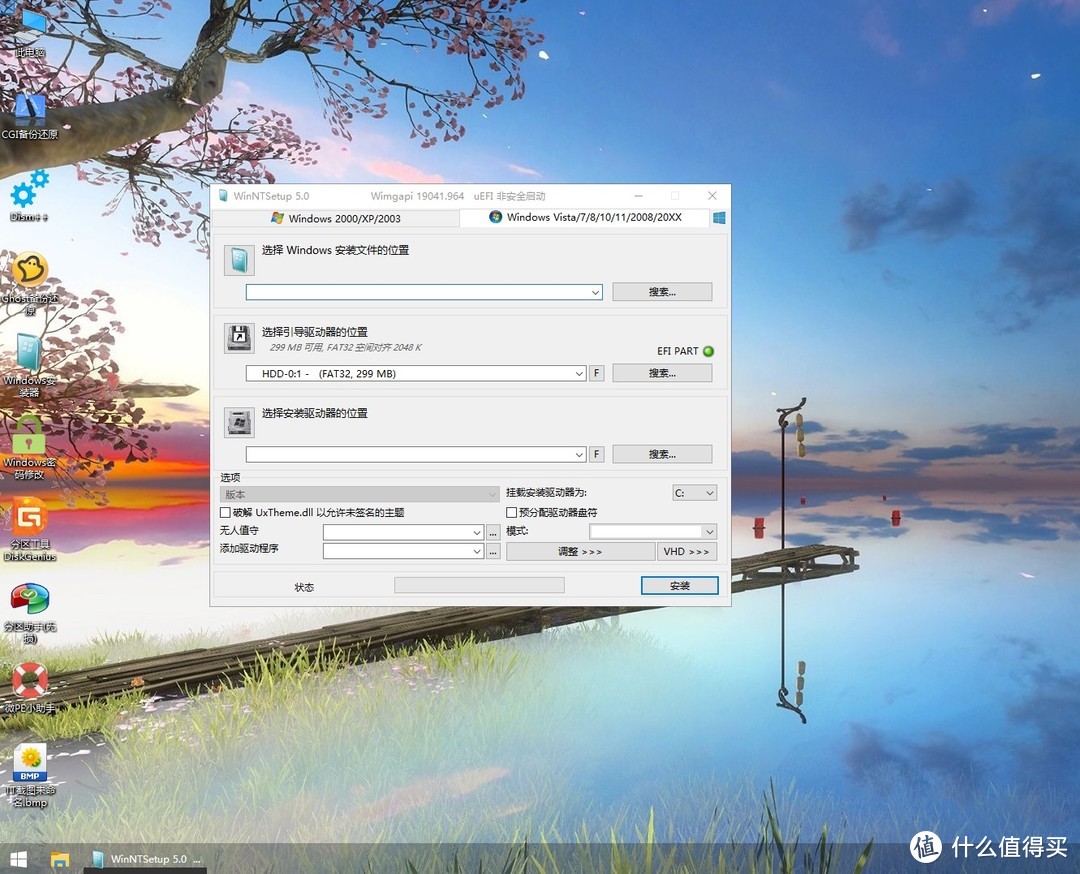Enable 预分配驱动器盘符 checkbox
This screenshot has width=1080, height=874.
point(512,512)
